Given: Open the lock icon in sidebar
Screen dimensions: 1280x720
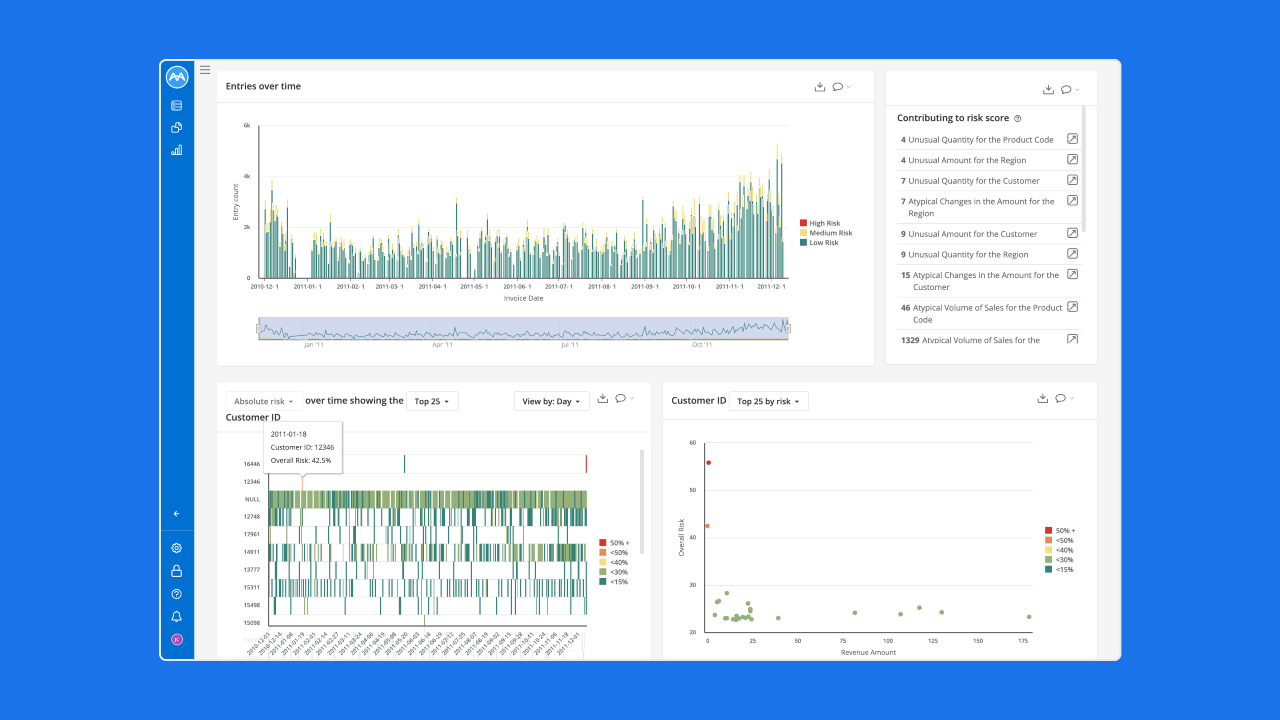Looking at the screenshot, I should pos(177,571).
